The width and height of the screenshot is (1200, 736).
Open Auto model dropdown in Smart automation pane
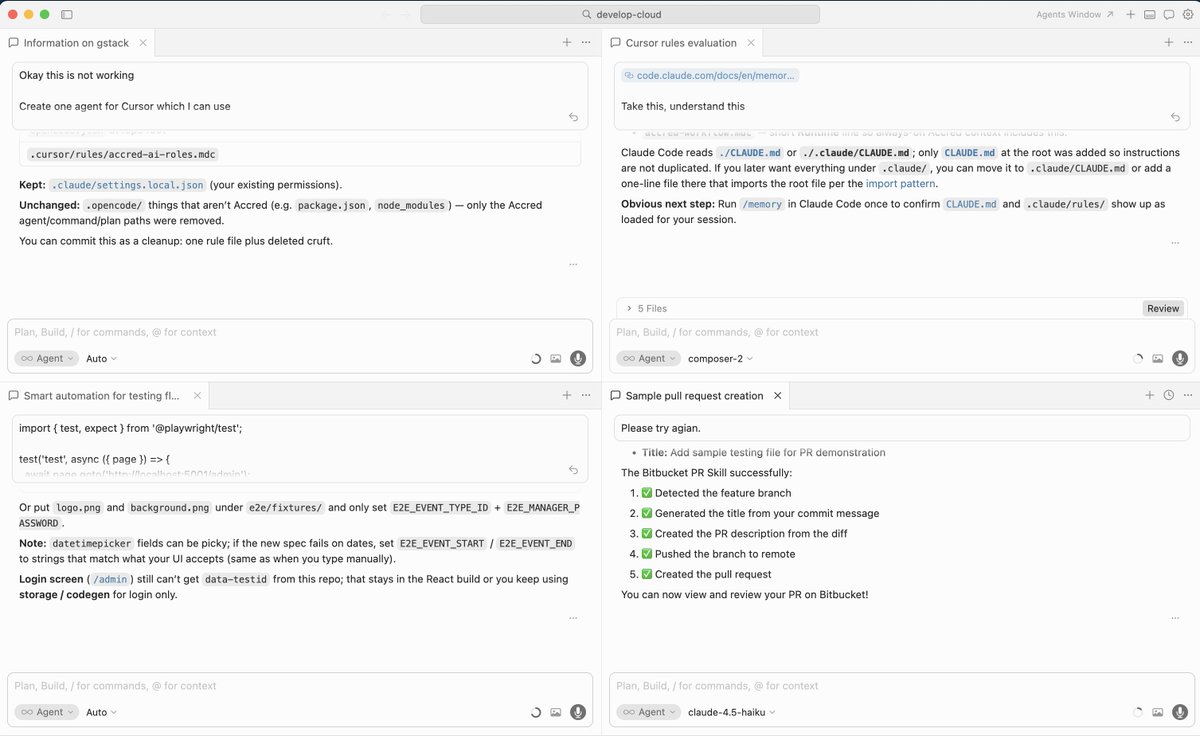[101, 712]
